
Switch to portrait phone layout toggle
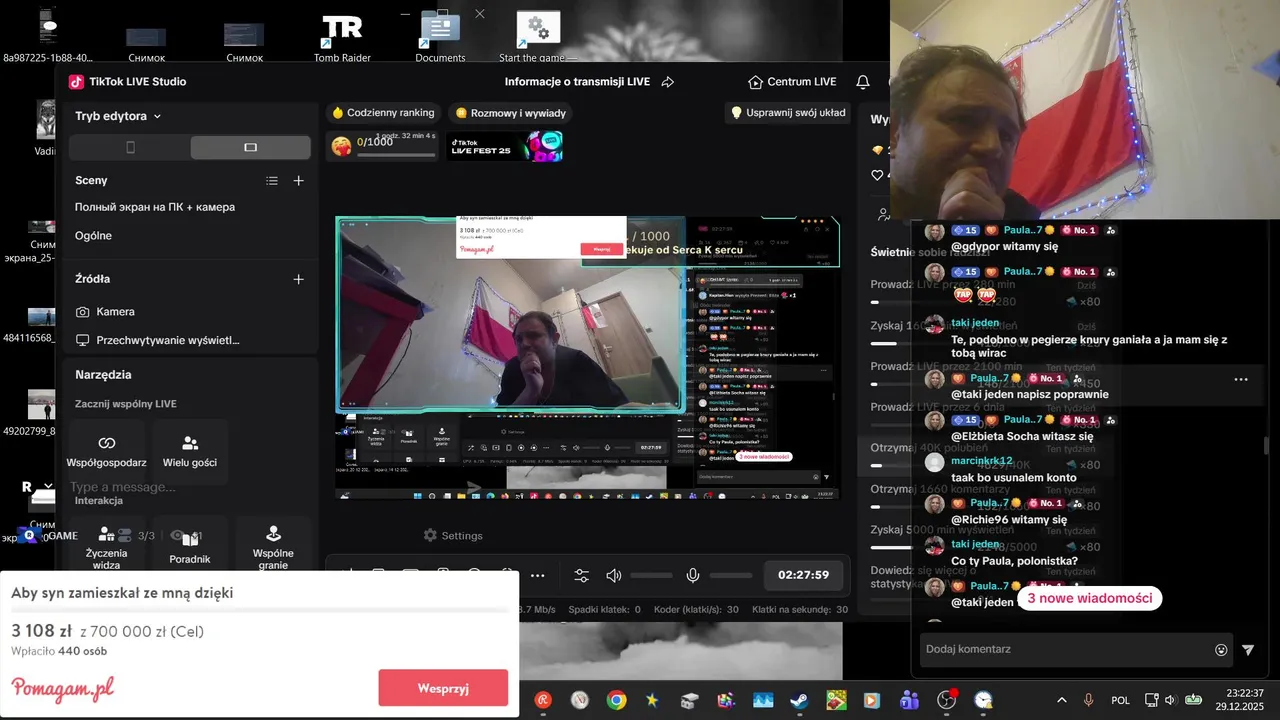pos(130,147)
